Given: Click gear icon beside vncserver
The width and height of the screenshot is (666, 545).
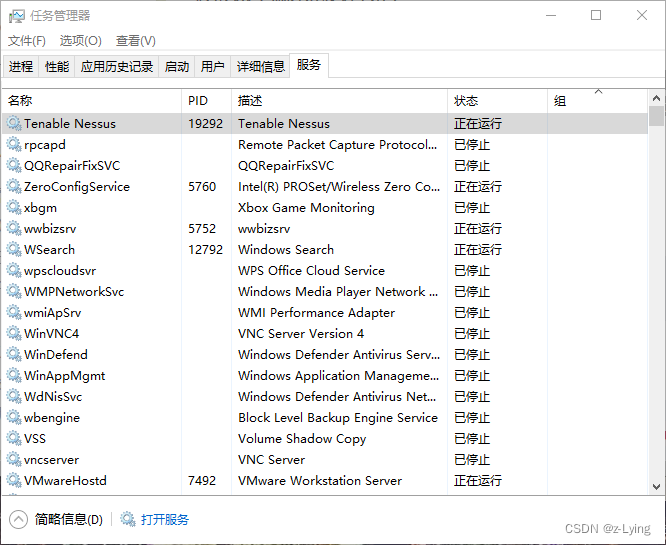Looking at the screenshot, I should click(14, 460).
